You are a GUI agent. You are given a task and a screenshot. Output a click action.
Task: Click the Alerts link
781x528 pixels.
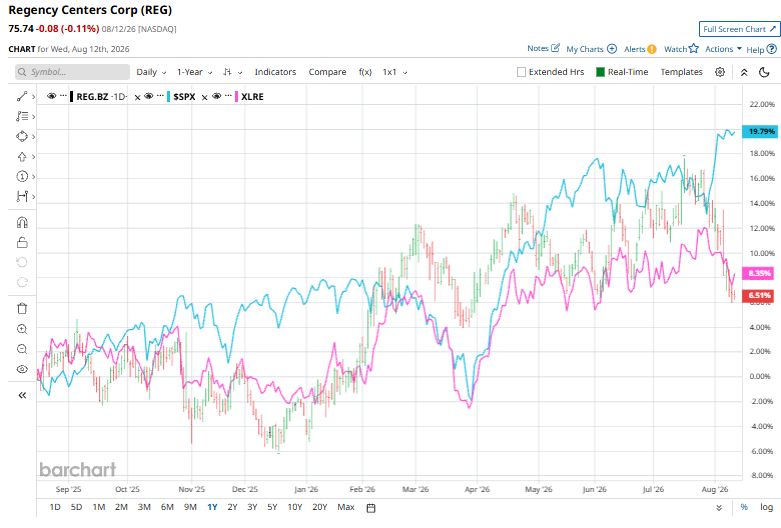[x=635, y=49]
